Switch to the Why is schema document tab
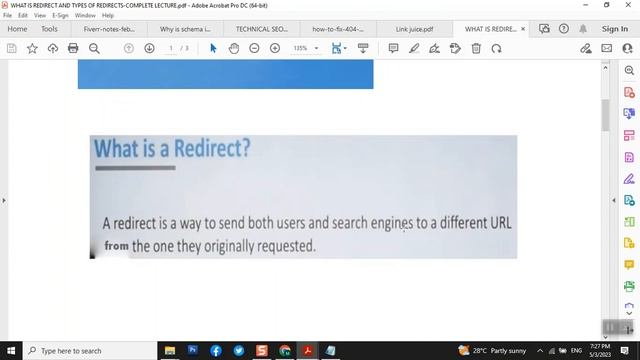The image size is (640, 360). click(185, 29)
